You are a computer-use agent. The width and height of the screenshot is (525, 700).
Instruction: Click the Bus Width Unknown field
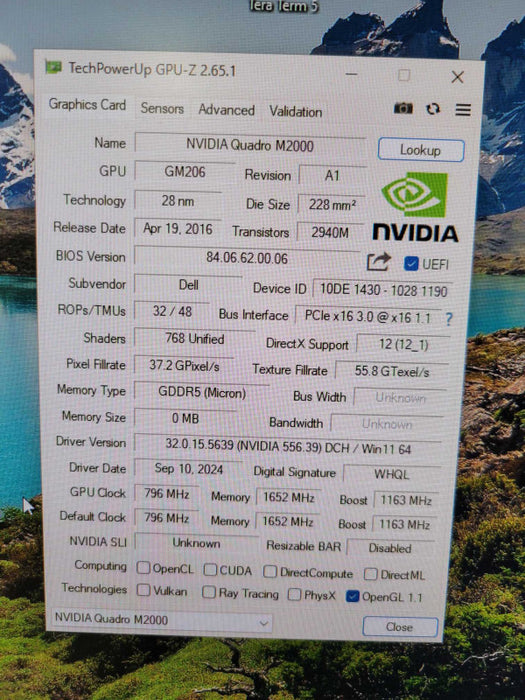click(400, 397)
